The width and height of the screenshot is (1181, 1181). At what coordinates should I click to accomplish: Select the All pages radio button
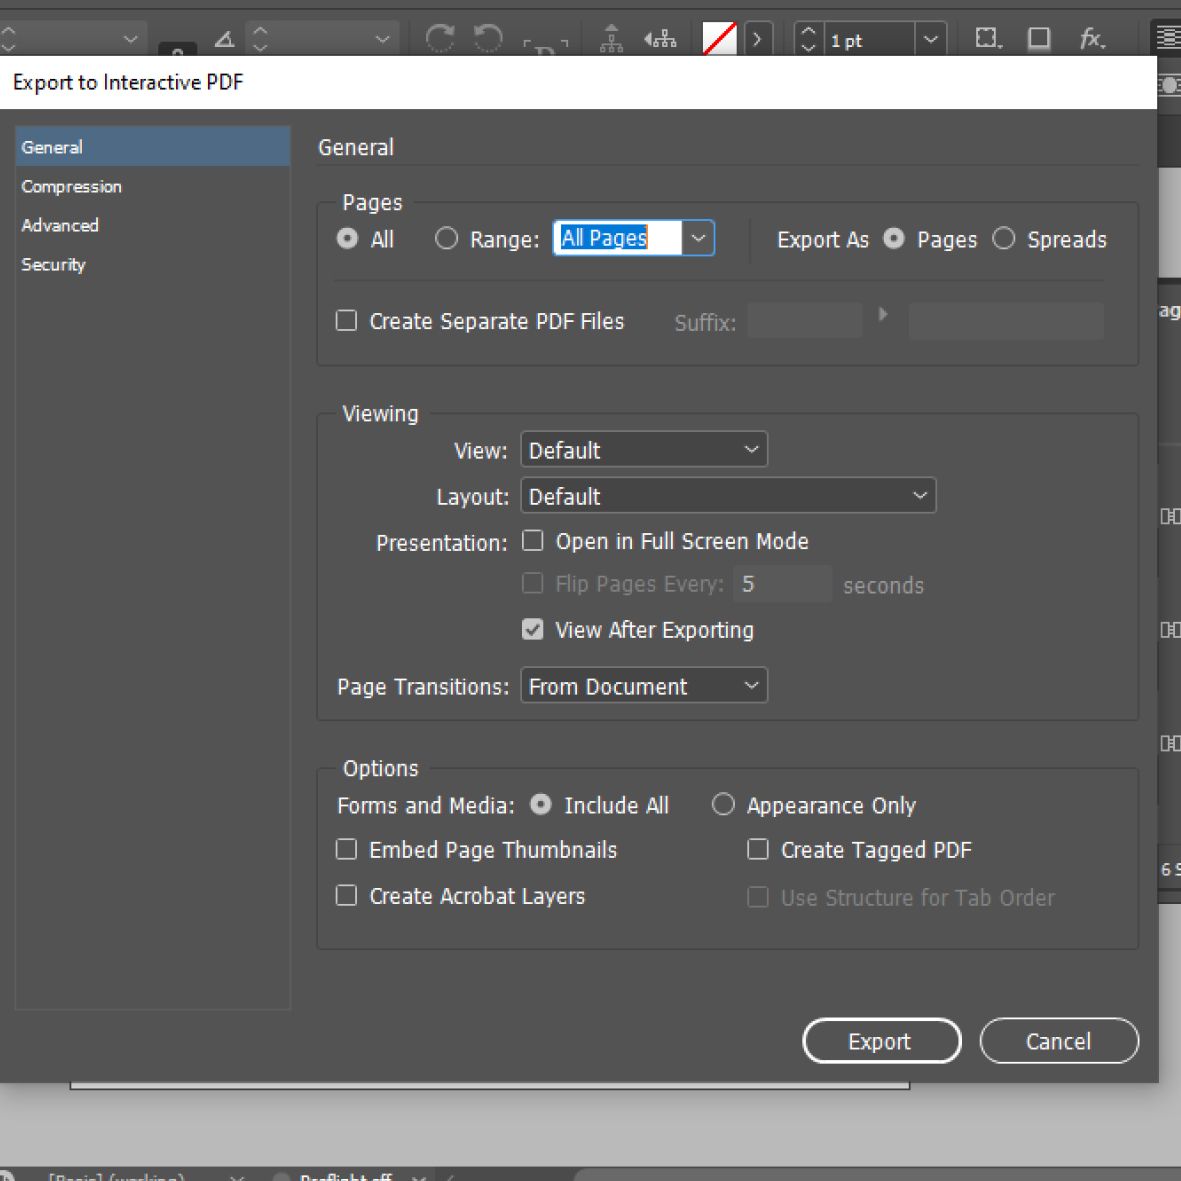coord(347,239)
